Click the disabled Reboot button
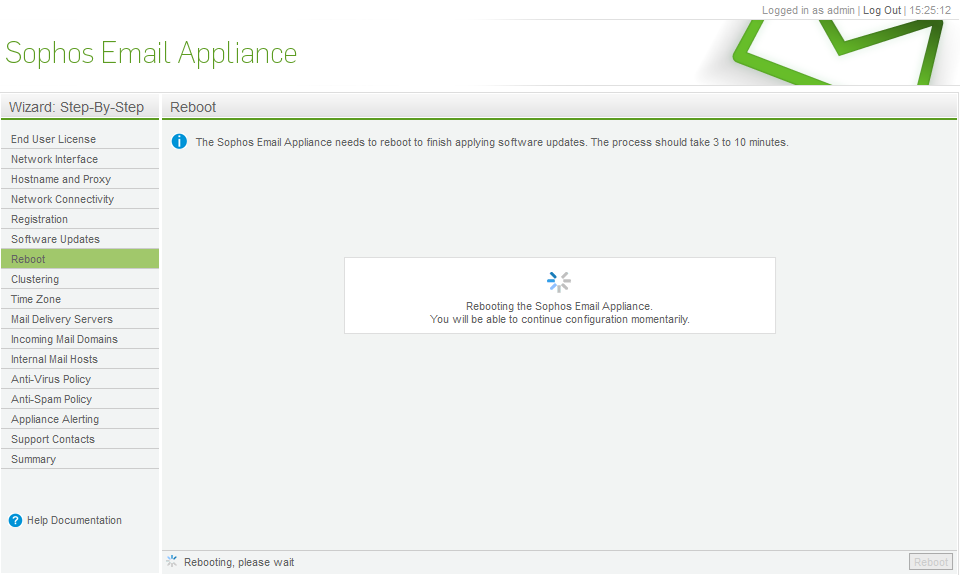The width and height of the screenshot is (960, 575). [931, 562]
